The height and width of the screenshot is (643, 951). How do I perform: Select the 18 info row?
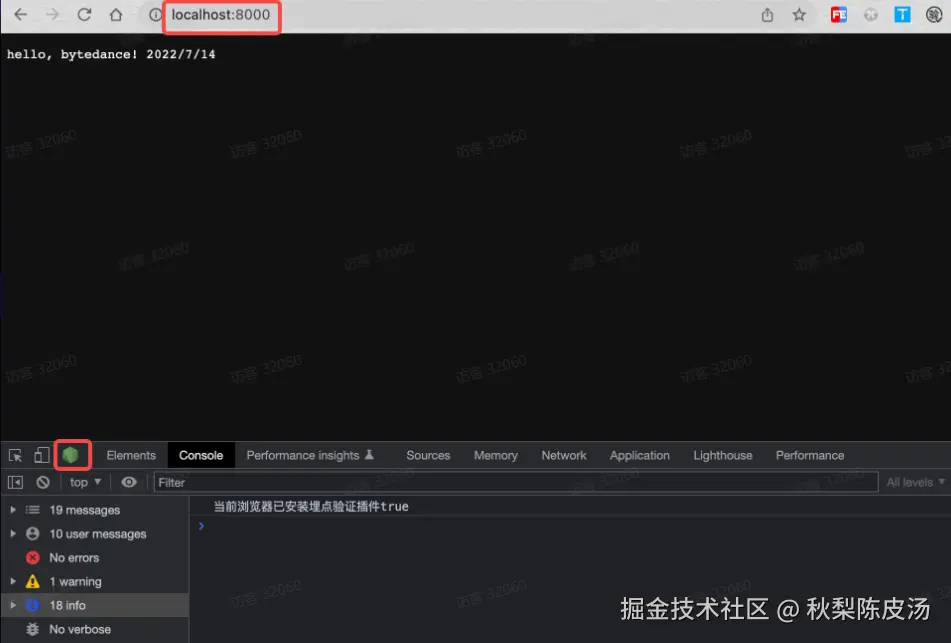click(95, 605)
